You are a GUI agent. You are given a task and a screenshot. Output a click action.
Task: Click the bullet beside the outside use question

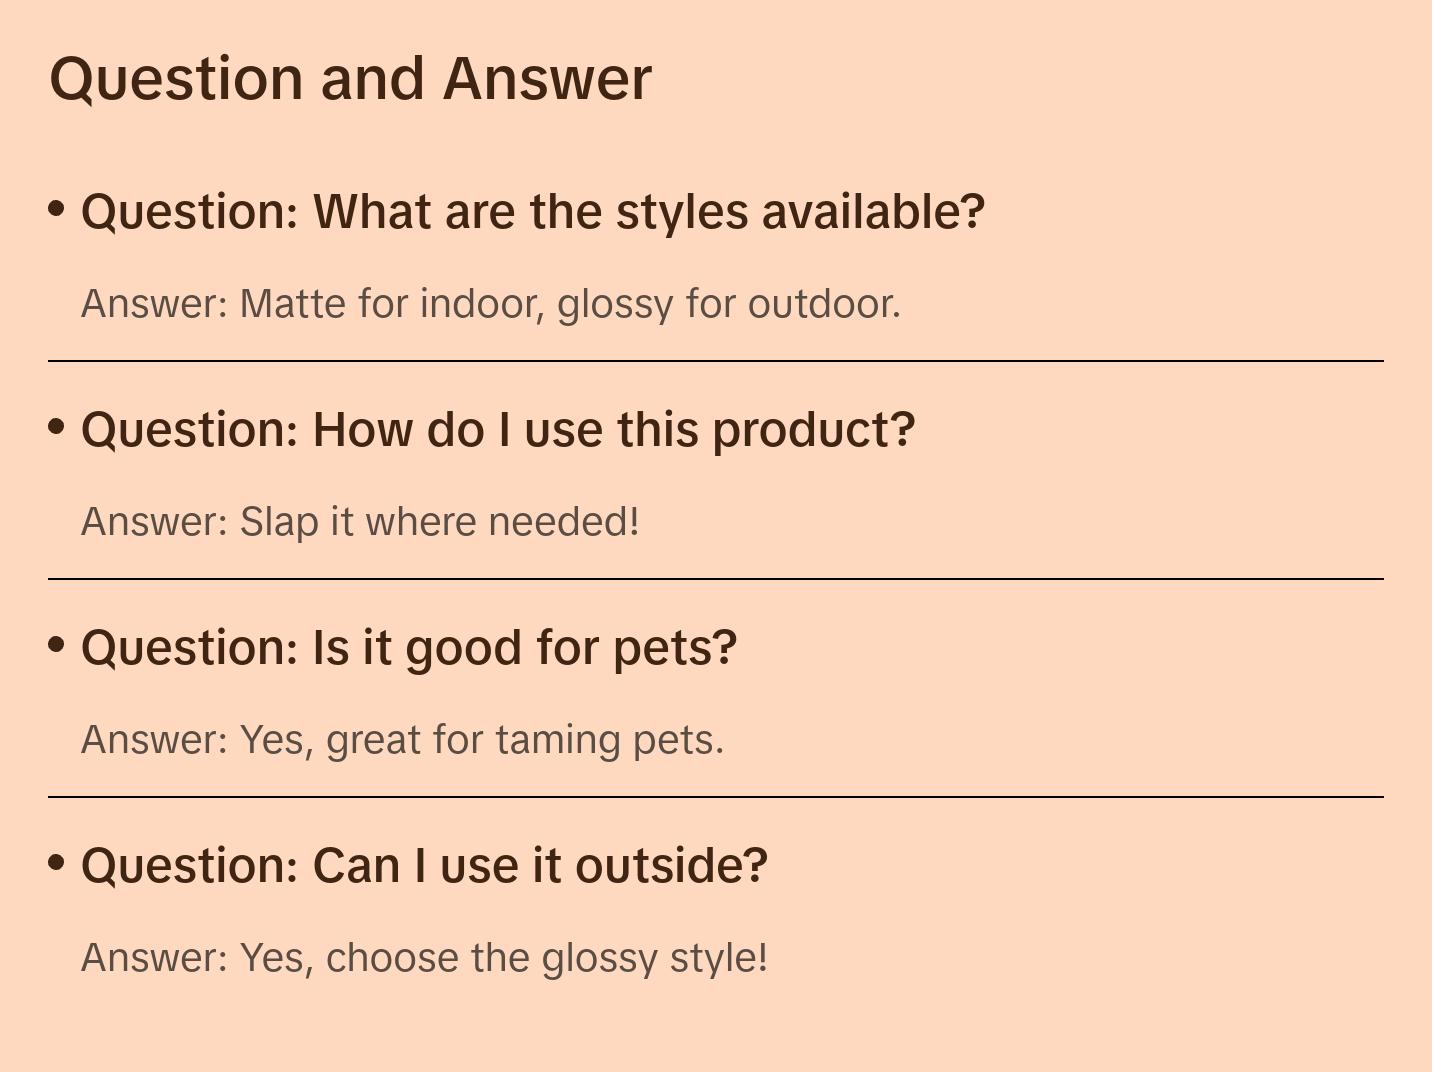[x=57, y=863]
